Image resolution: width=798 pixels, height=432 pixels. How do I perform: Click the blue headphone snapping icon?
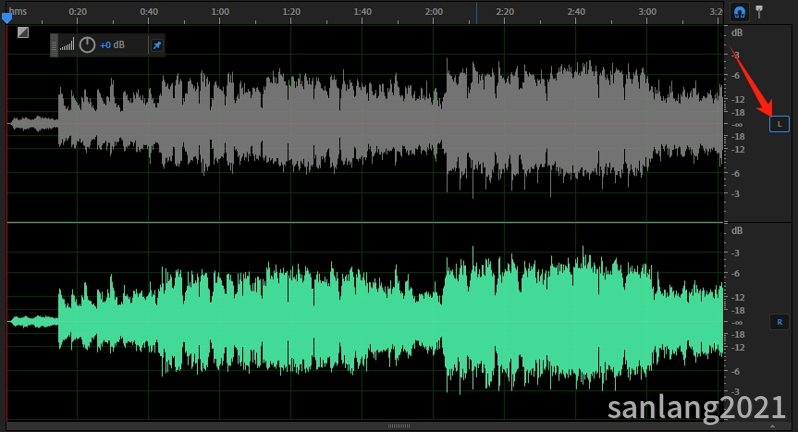pos(740,12)
